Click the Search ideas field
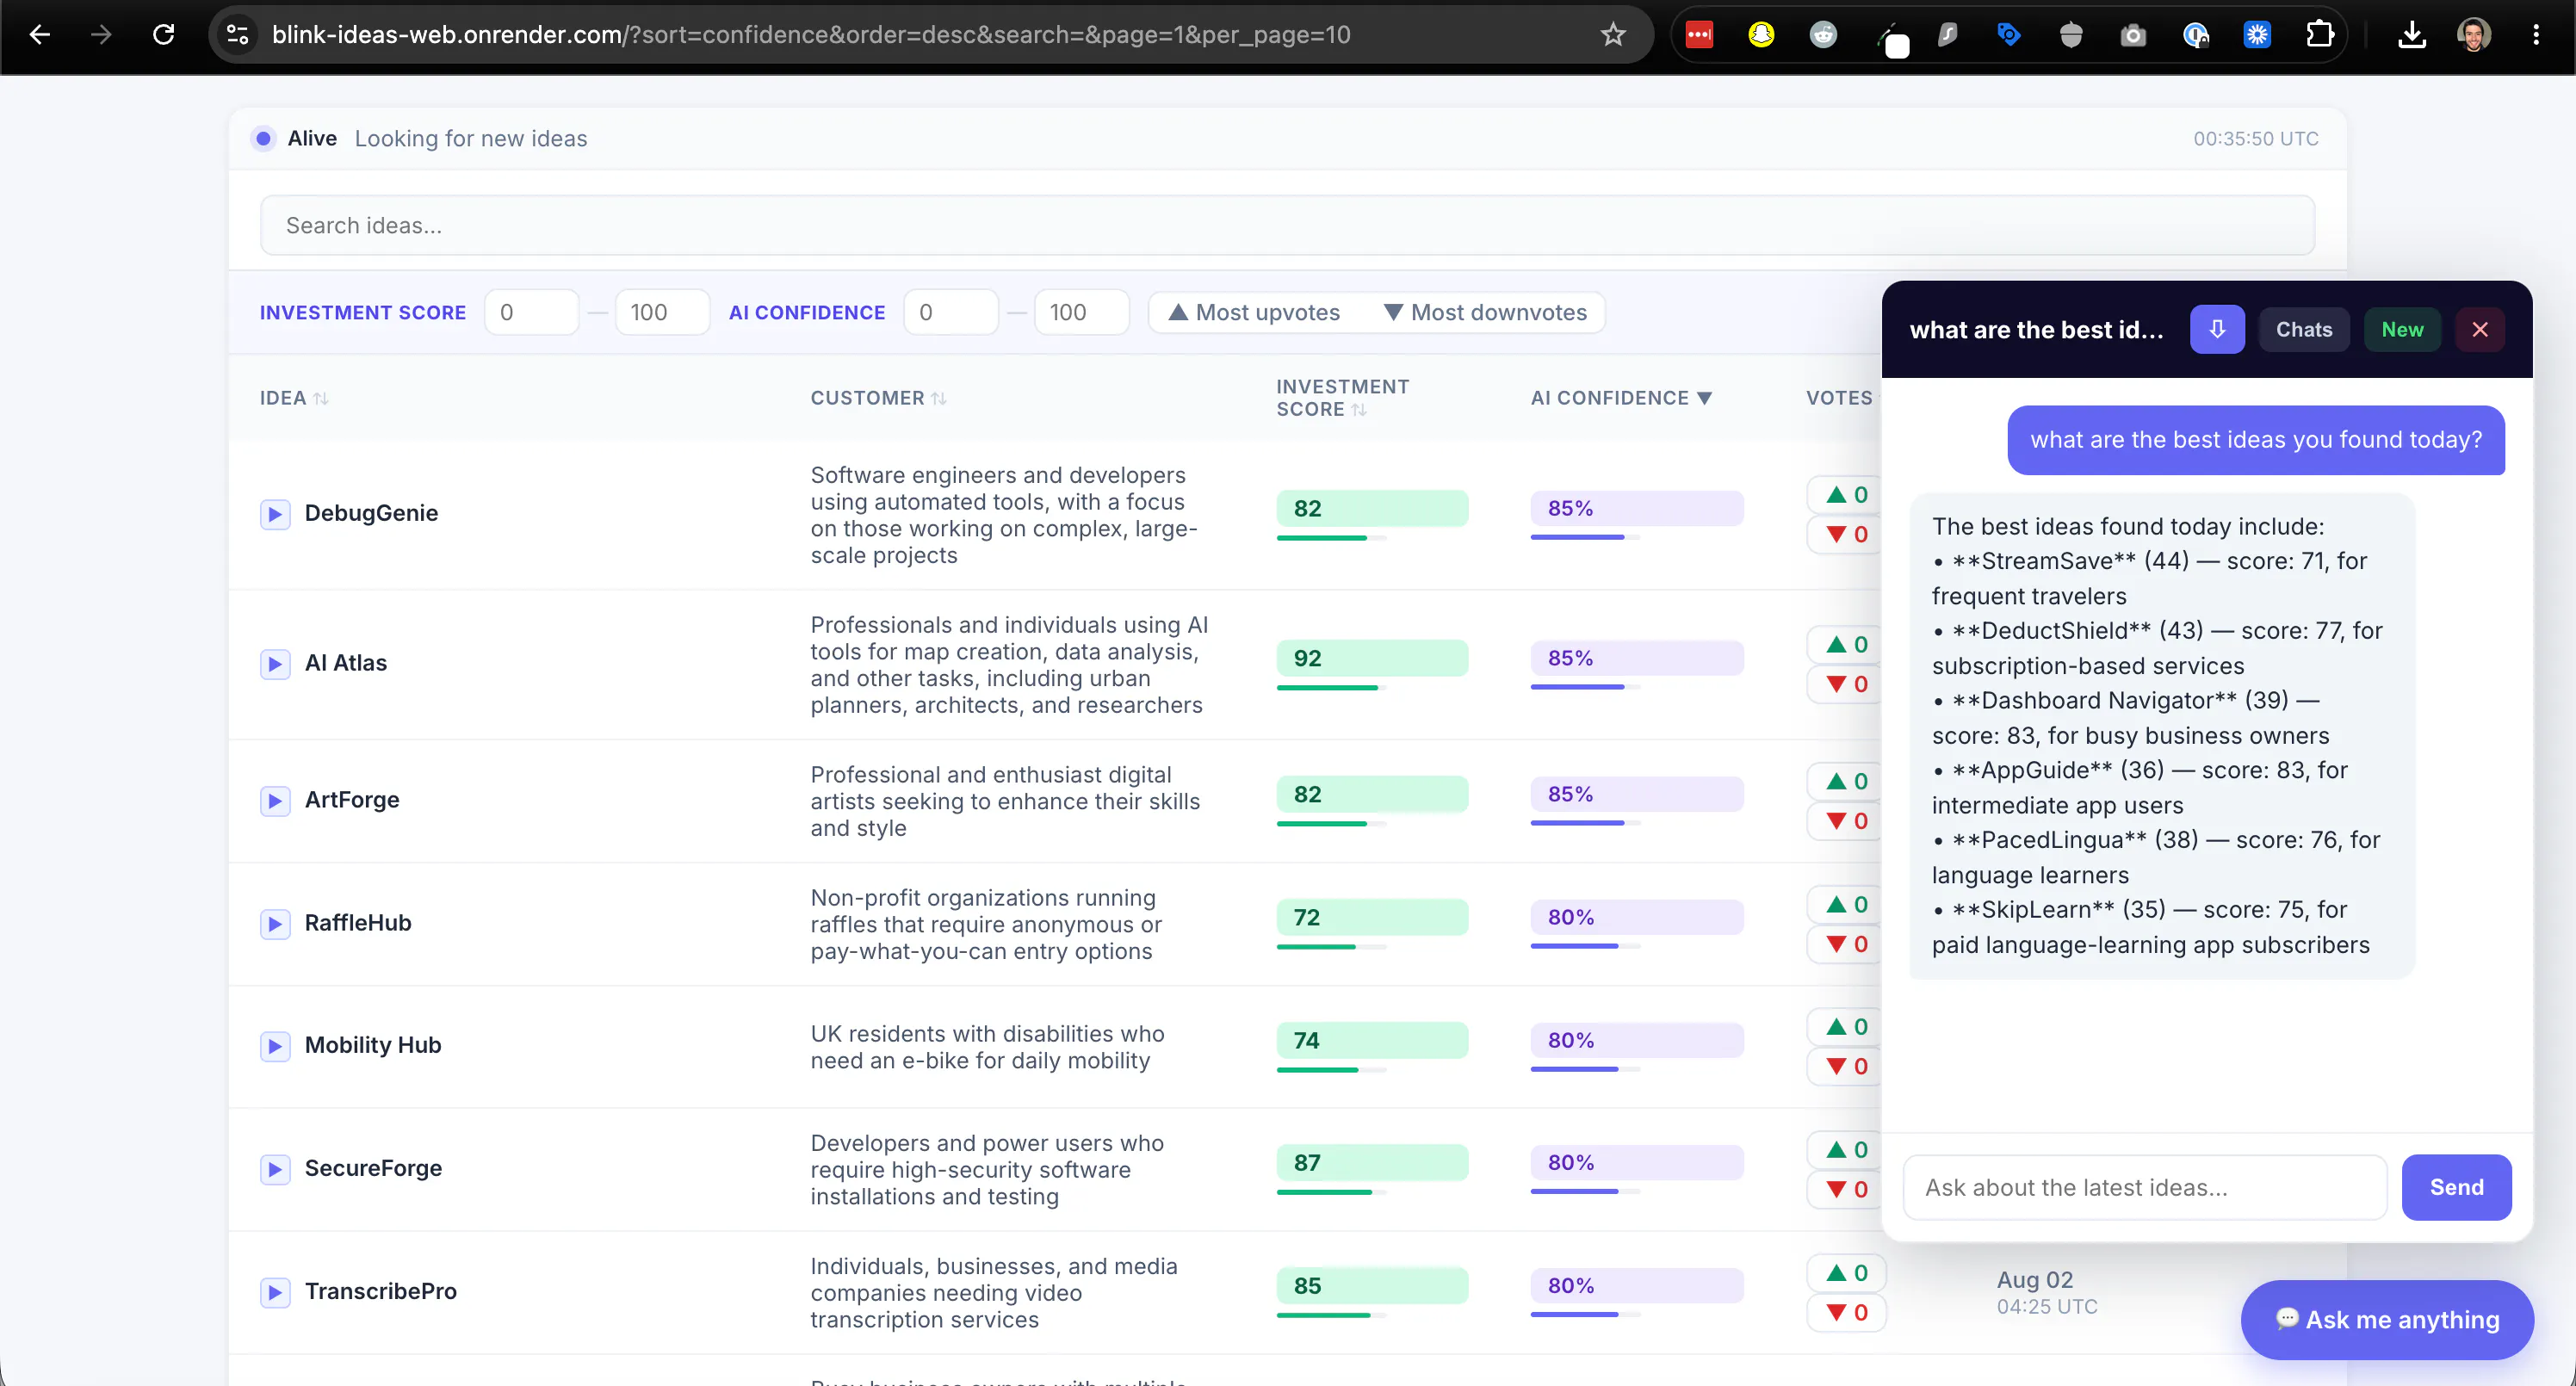 point(1287,226)
